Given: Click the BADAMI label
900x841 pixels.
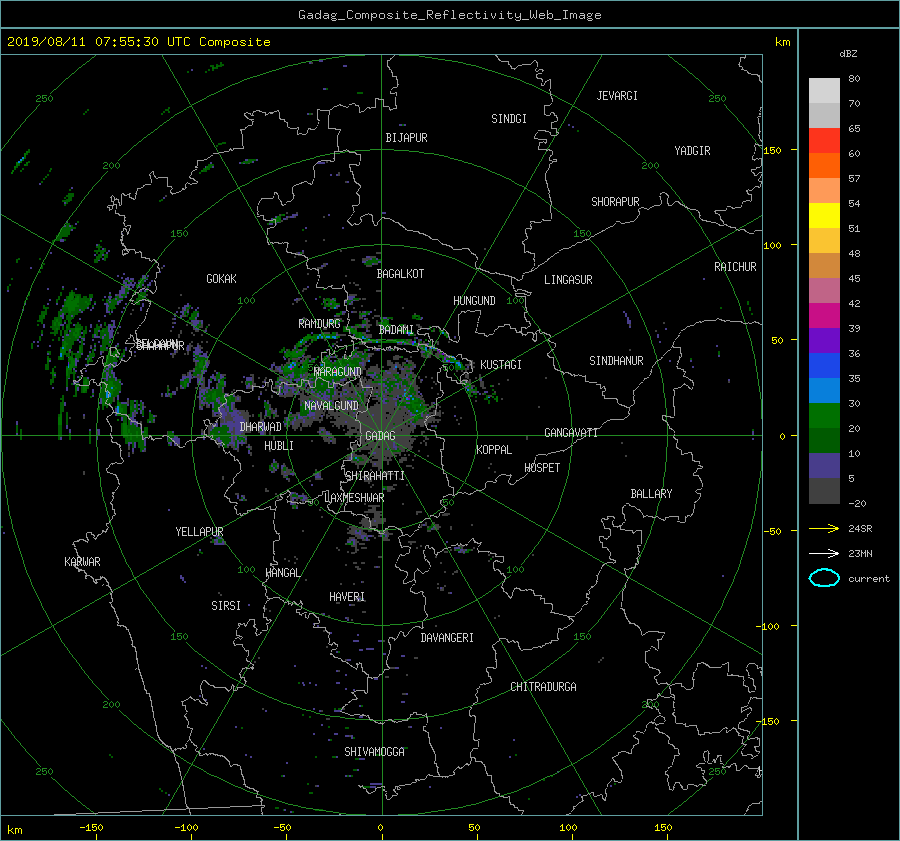Looking at the screenshot, I should pyautogui.click(x=396, y=330).
